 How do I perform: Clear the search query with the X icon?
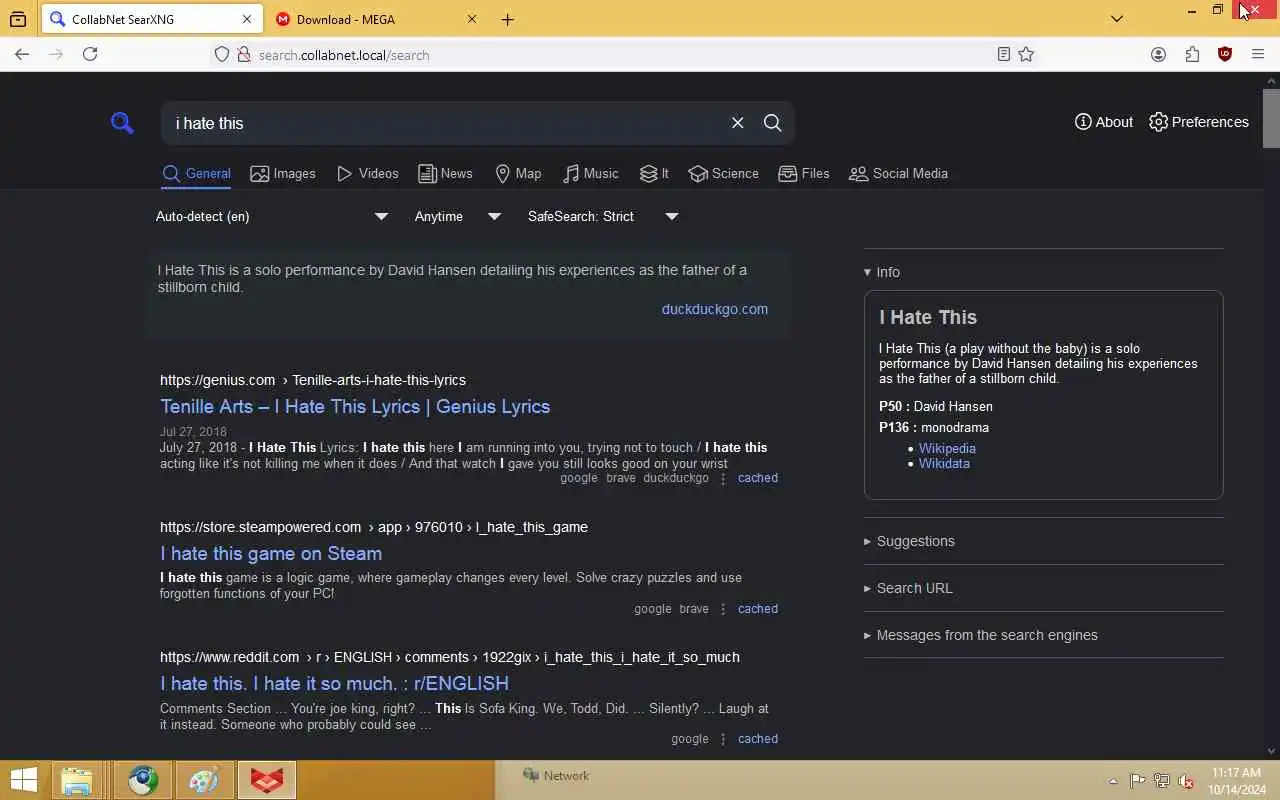(x=737, y=123)
